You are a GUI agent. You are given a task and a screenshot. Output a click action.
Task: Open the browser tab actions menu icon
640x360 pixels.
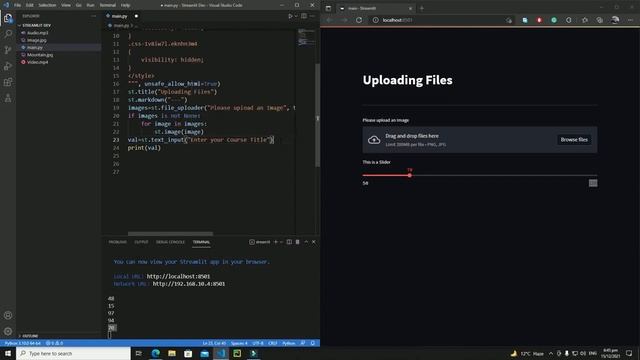click(x=329, y=8)
